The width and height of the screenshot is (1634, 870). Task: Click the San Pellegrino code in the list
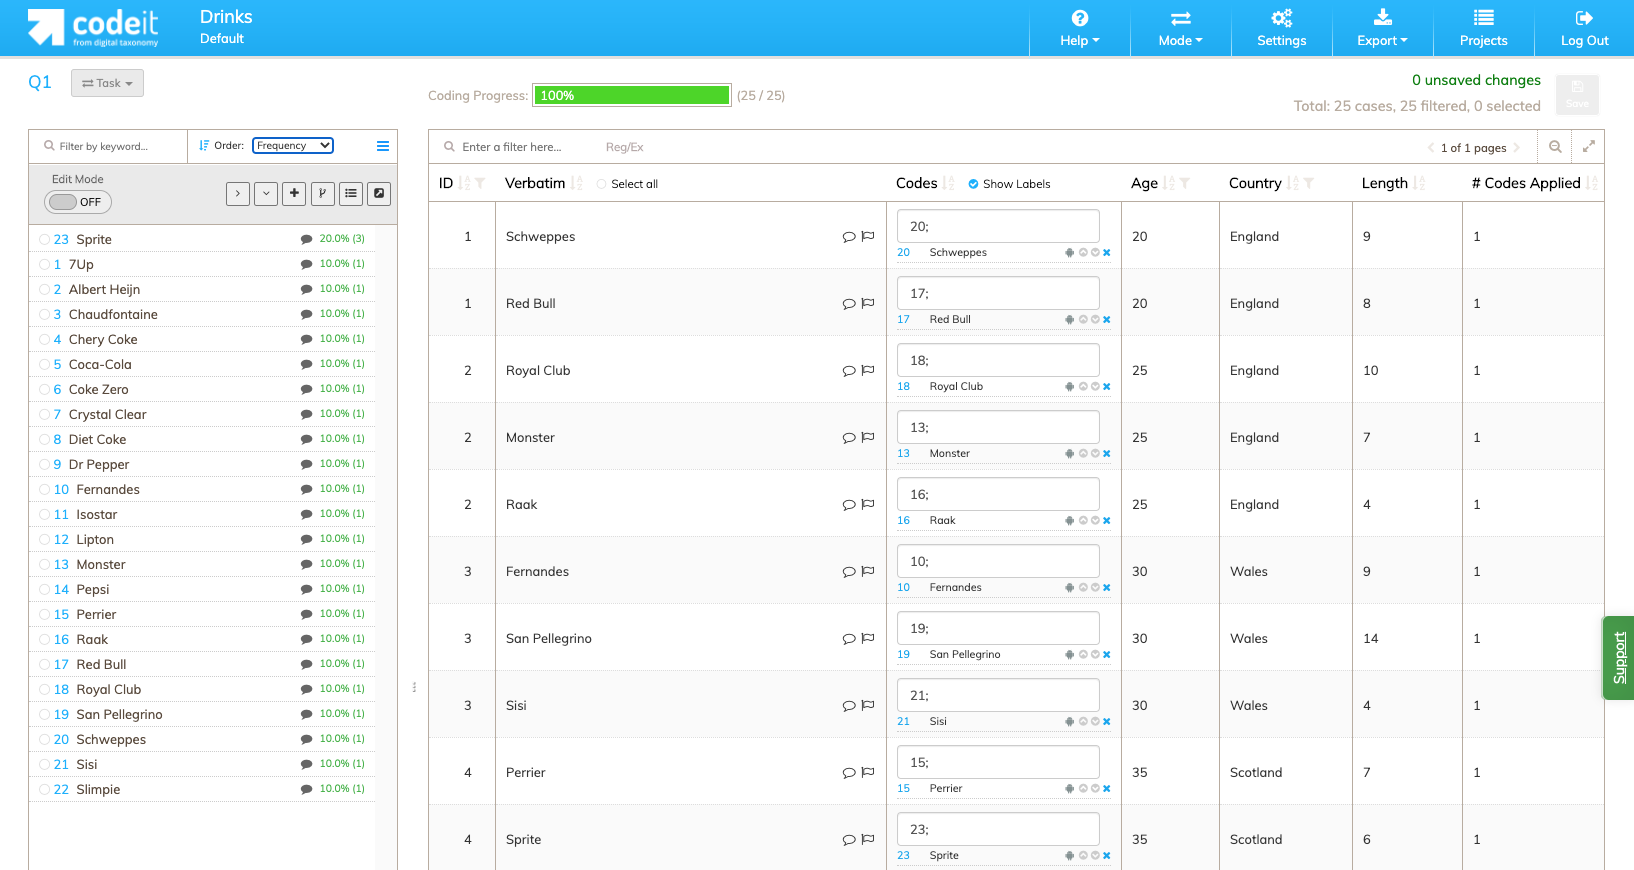click(x=119, y=714)
